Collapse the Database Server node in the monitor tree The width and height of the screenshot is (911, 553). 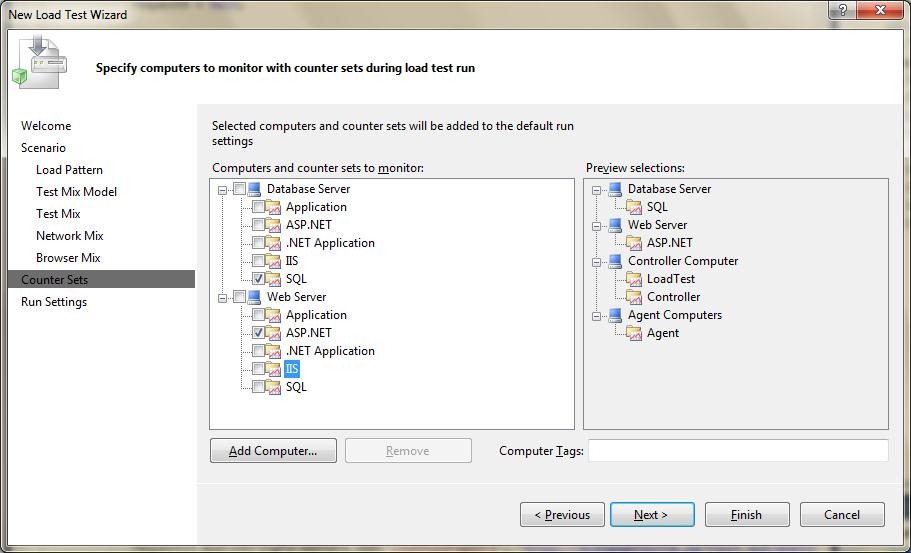[223, 190]
